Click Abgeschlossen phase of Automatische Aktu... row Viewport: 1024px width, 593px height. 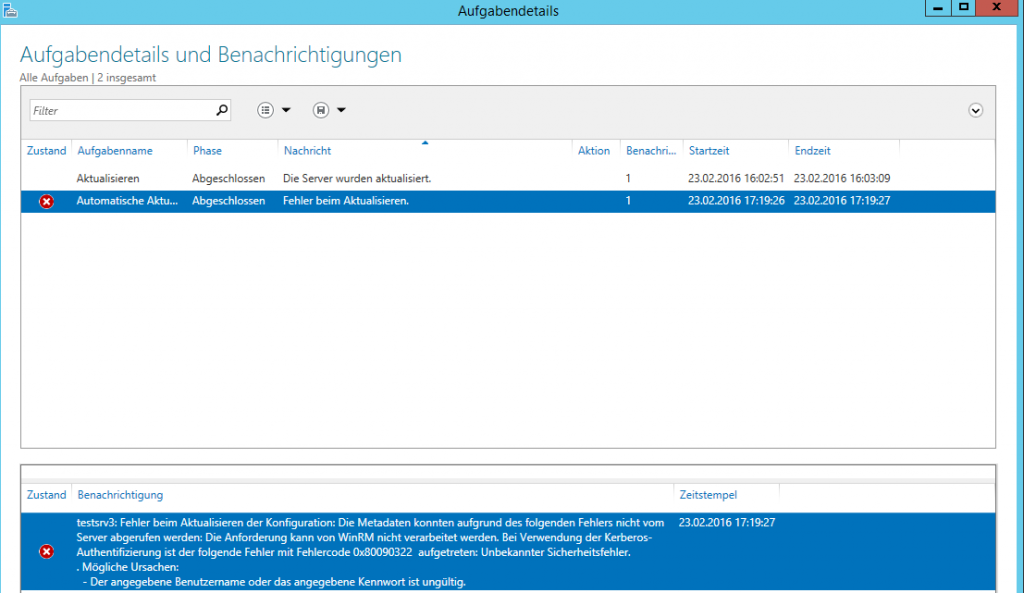tap(229, 200)
